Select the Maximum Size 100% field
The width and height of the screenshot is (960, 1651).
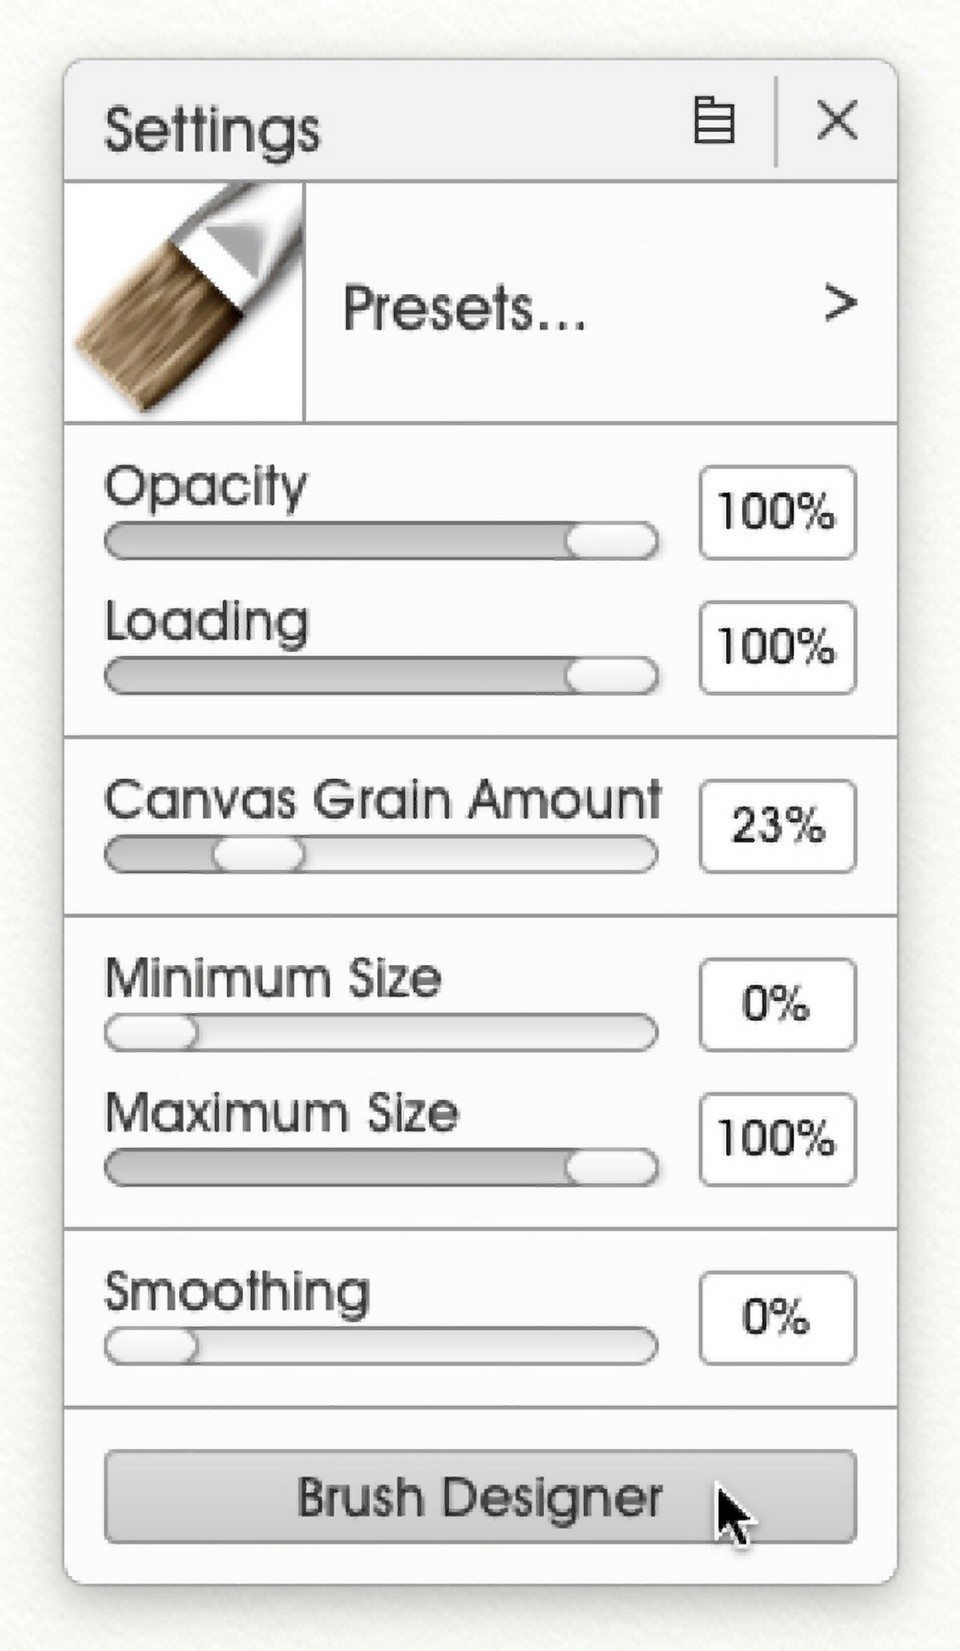pos(777,1140)
